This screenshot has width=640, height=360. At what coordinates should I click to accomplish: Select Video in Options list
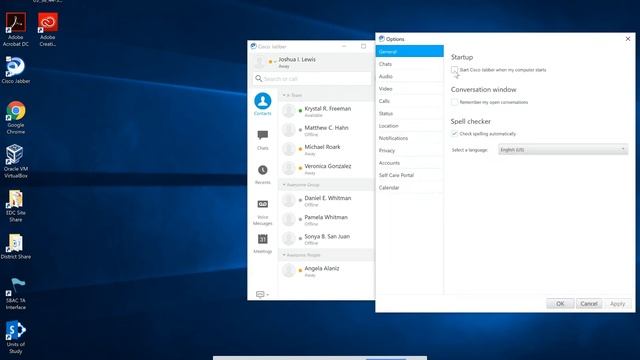(x=409, y=89)
